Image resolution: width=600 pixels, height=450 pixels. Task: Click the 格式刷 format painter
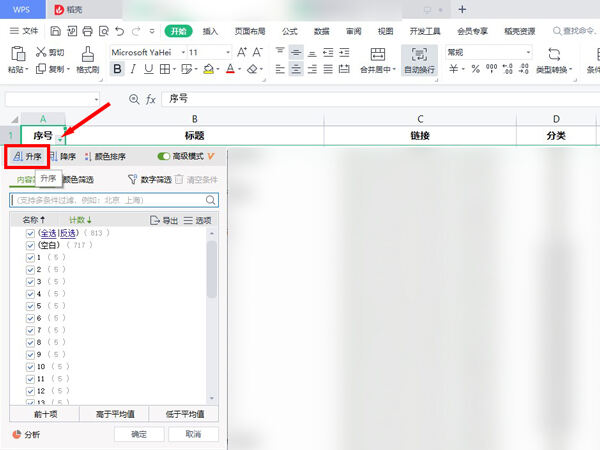click(x=87, y=60)
